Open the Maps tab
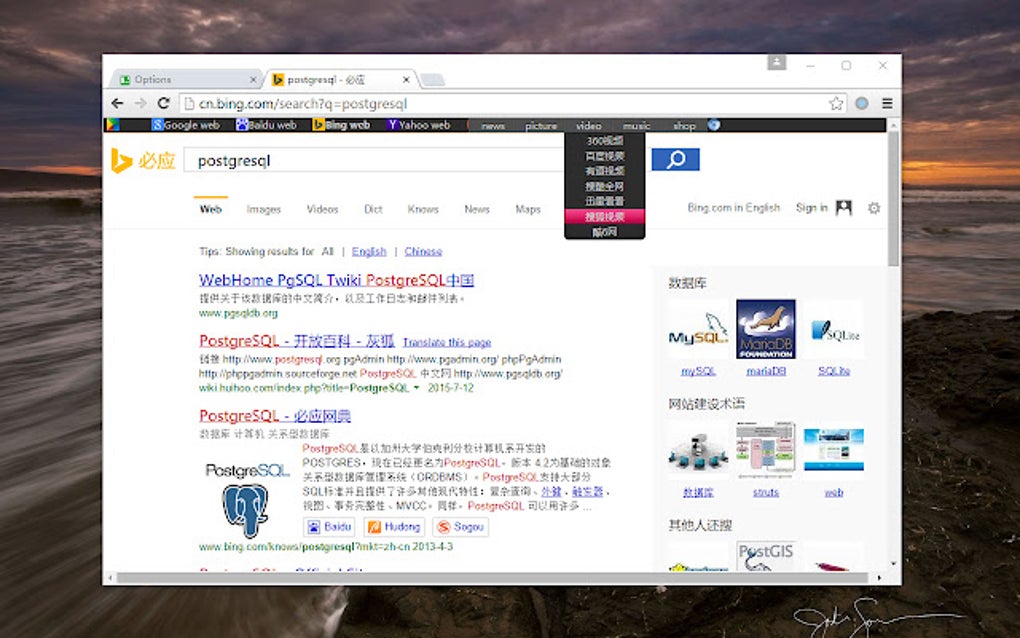This screenshot has width=1020, height=638. pos(528,209)
